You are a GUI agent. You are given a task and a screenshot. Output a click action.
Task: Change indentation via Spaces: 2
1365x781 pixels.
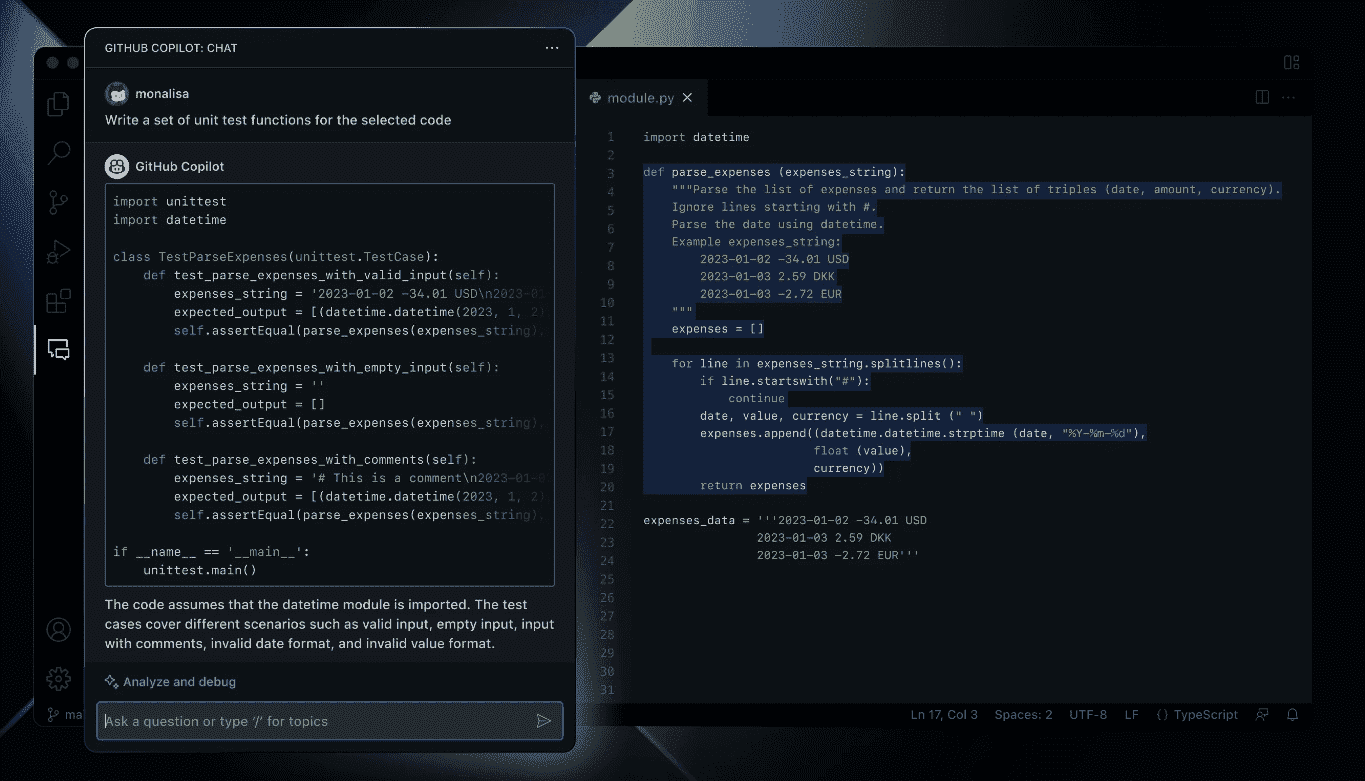[x=1023, y=715]
